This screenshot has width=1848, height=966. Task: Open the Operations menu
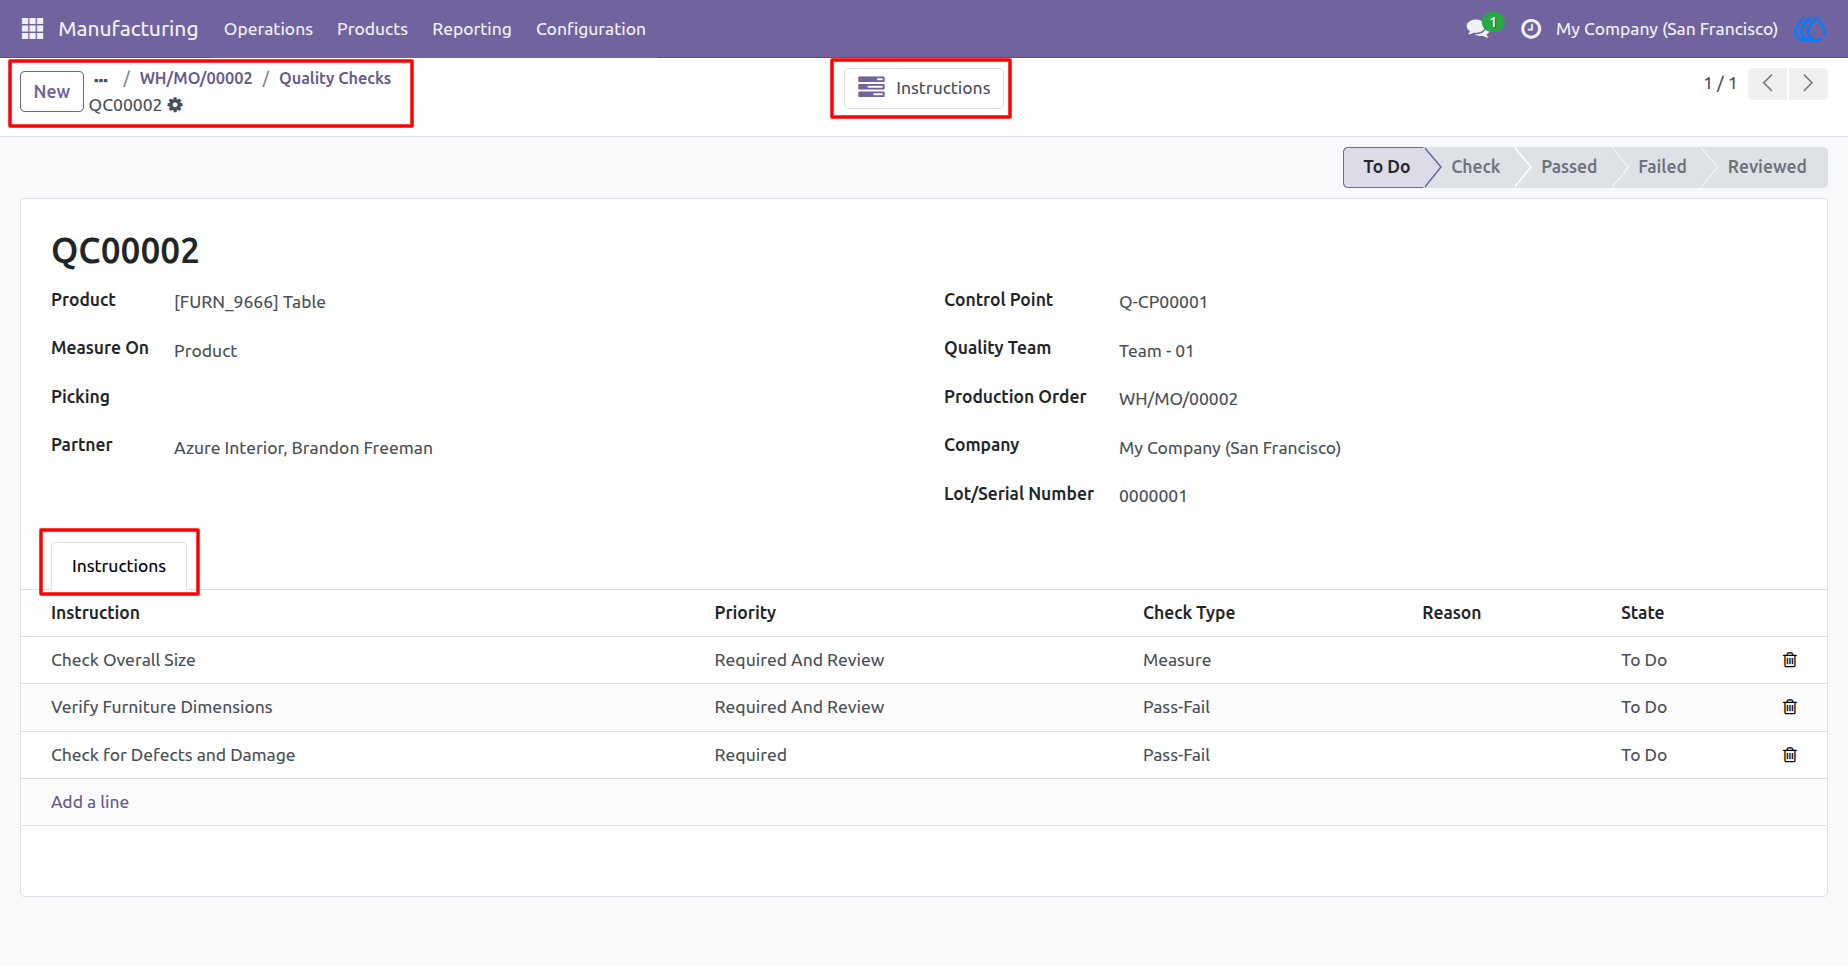click(x=268, y=29)
